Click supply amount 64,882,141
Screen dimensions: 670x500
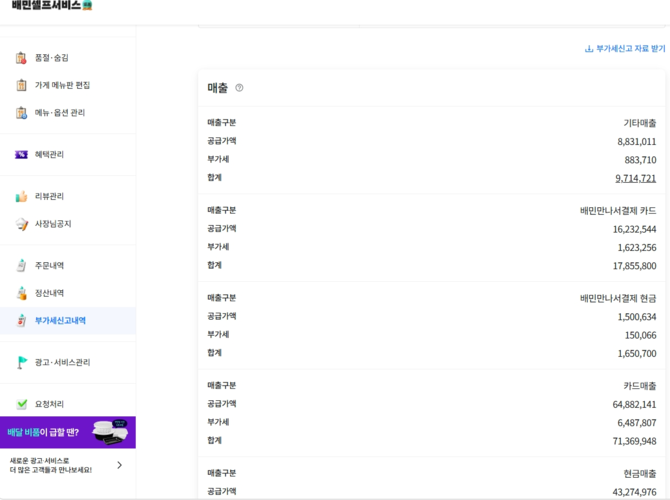click(x=634, y=405)
